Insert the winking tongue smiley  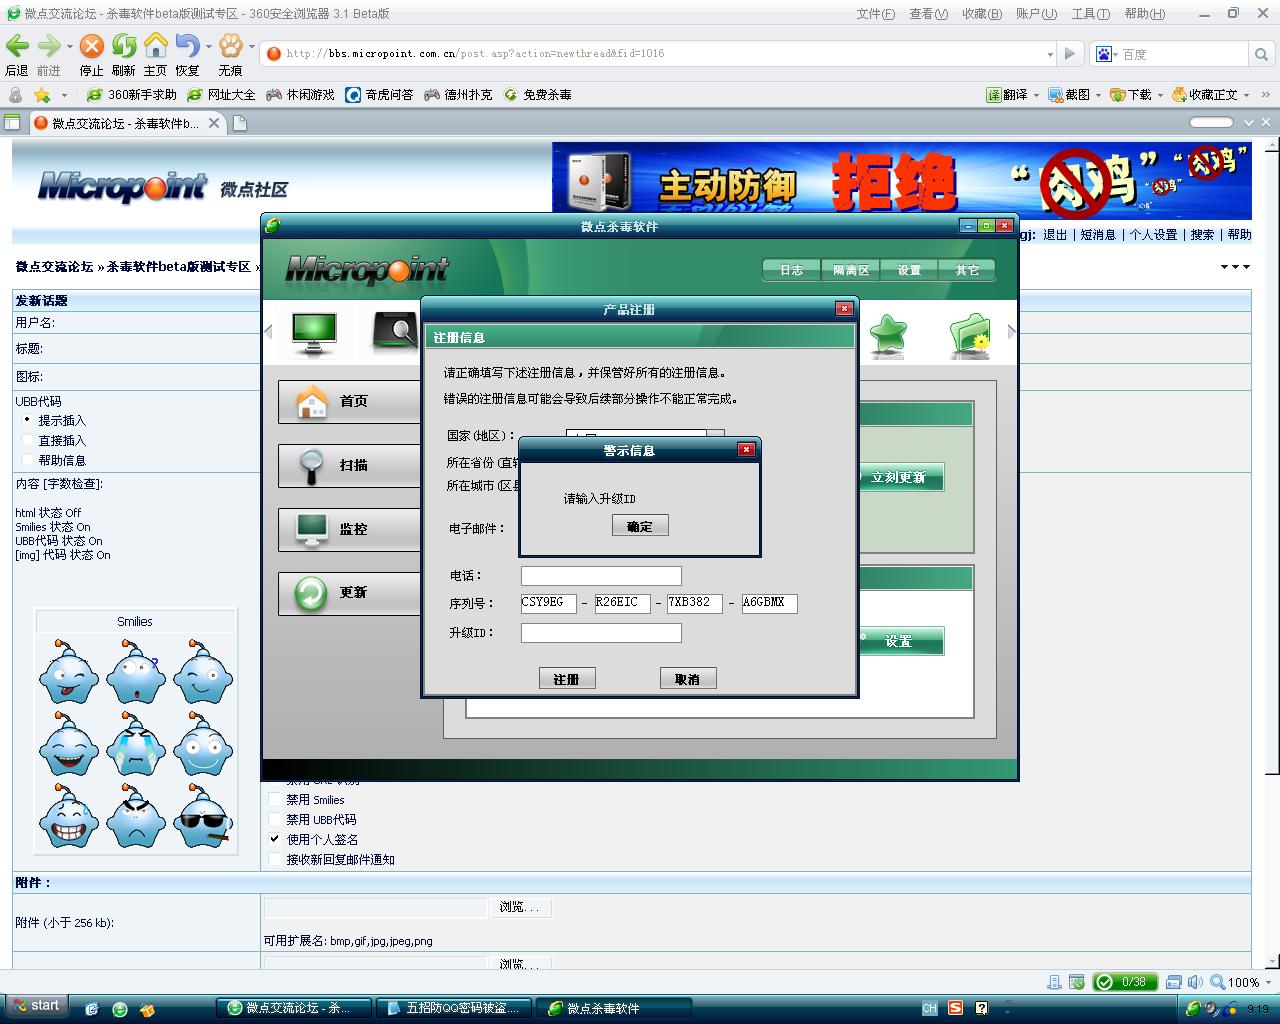(x=69, y=673)
